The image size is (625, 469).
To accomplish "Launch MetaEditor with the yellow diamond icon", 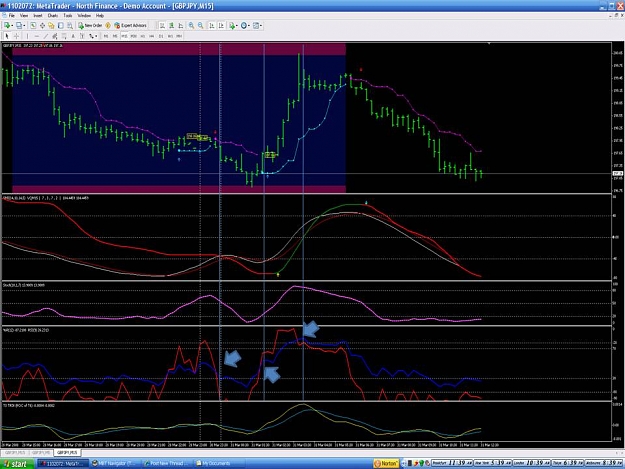I will coord(108,26).
